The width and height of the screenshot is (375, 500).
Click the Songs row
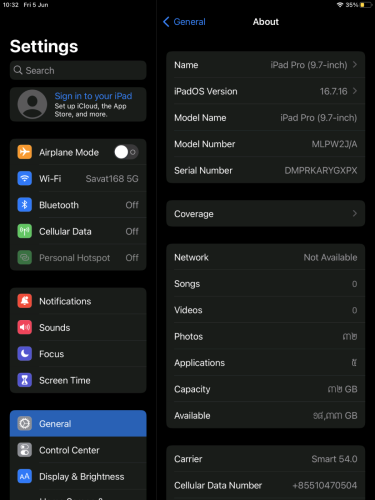266,284
